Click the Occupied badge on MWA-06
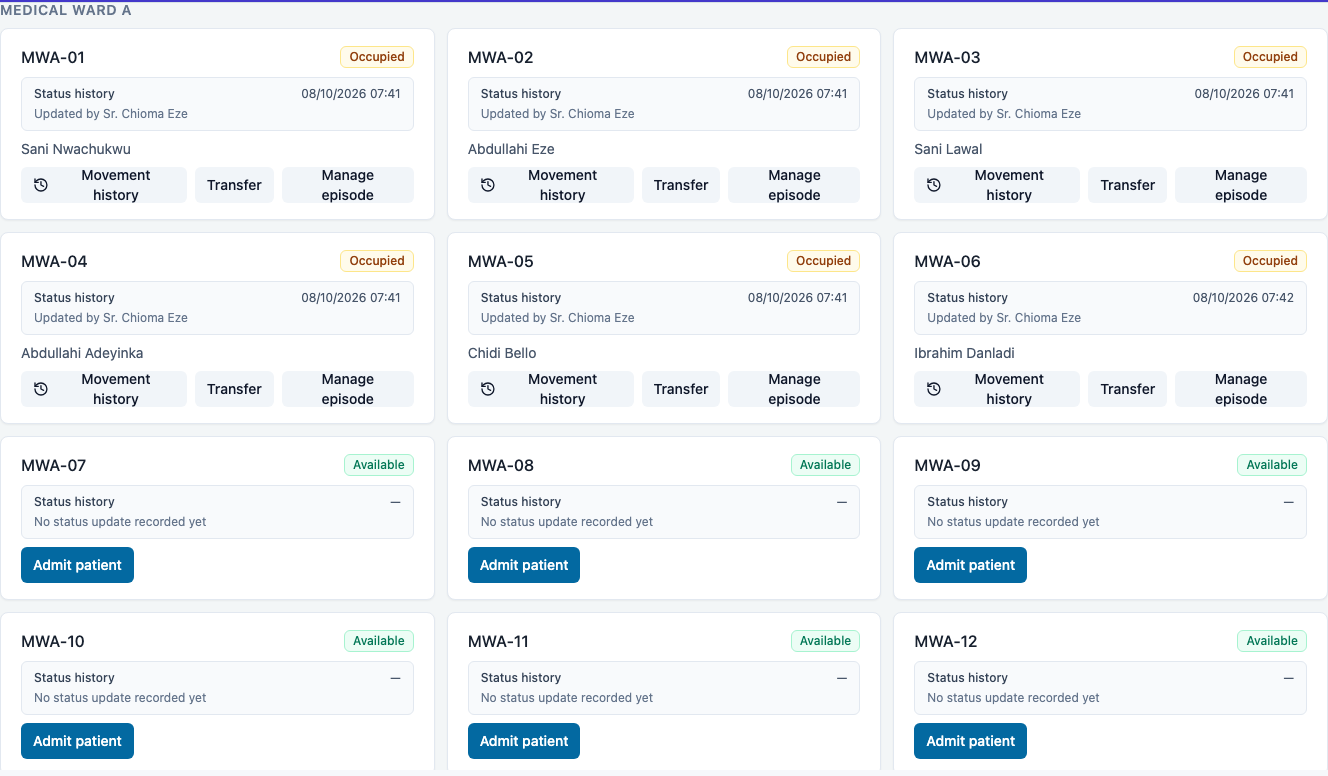The image size is (1328, 776). pyautogui.click(x=1270, y=261)
